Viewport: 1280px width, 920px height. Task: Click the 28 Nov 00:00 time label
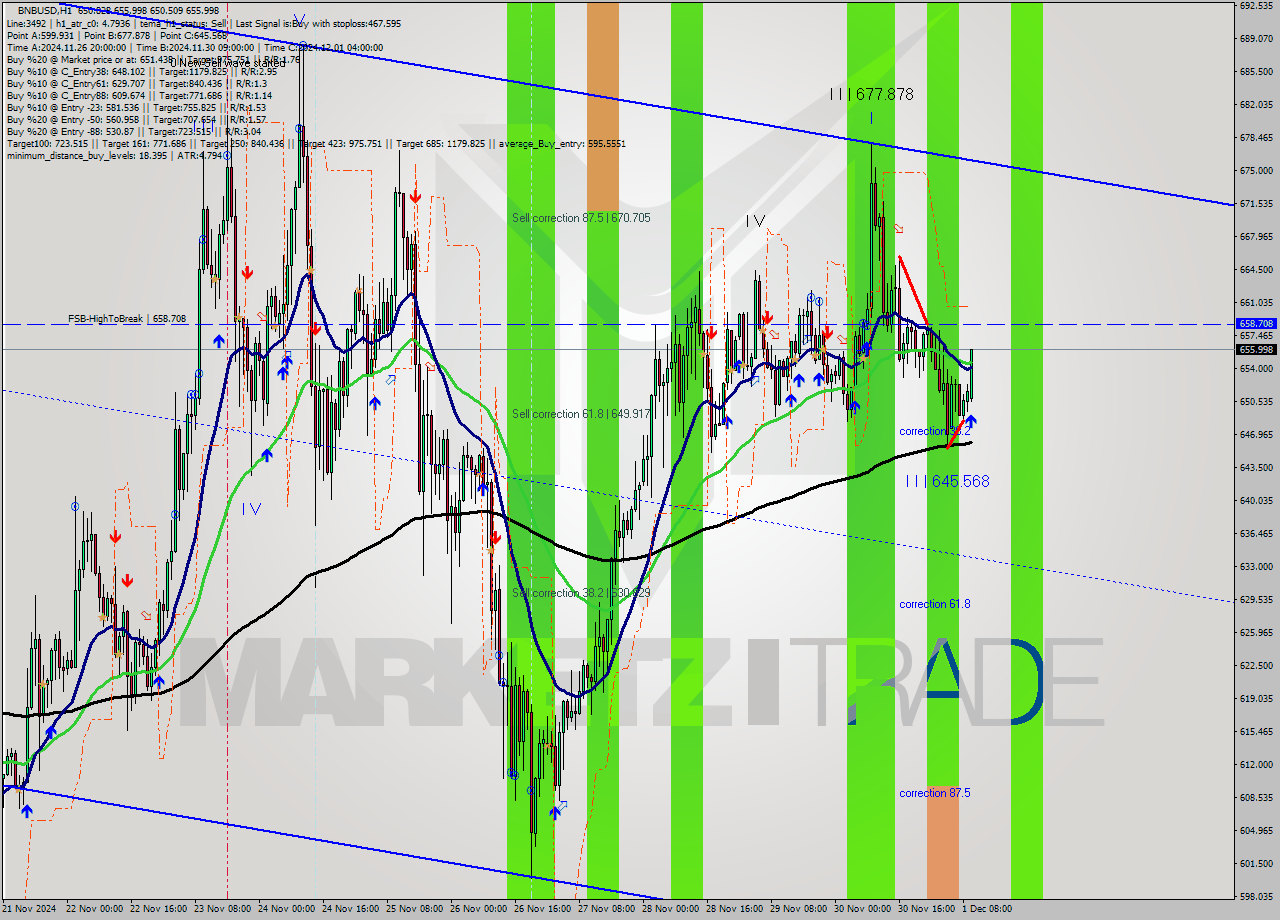(x=672, y=909)
